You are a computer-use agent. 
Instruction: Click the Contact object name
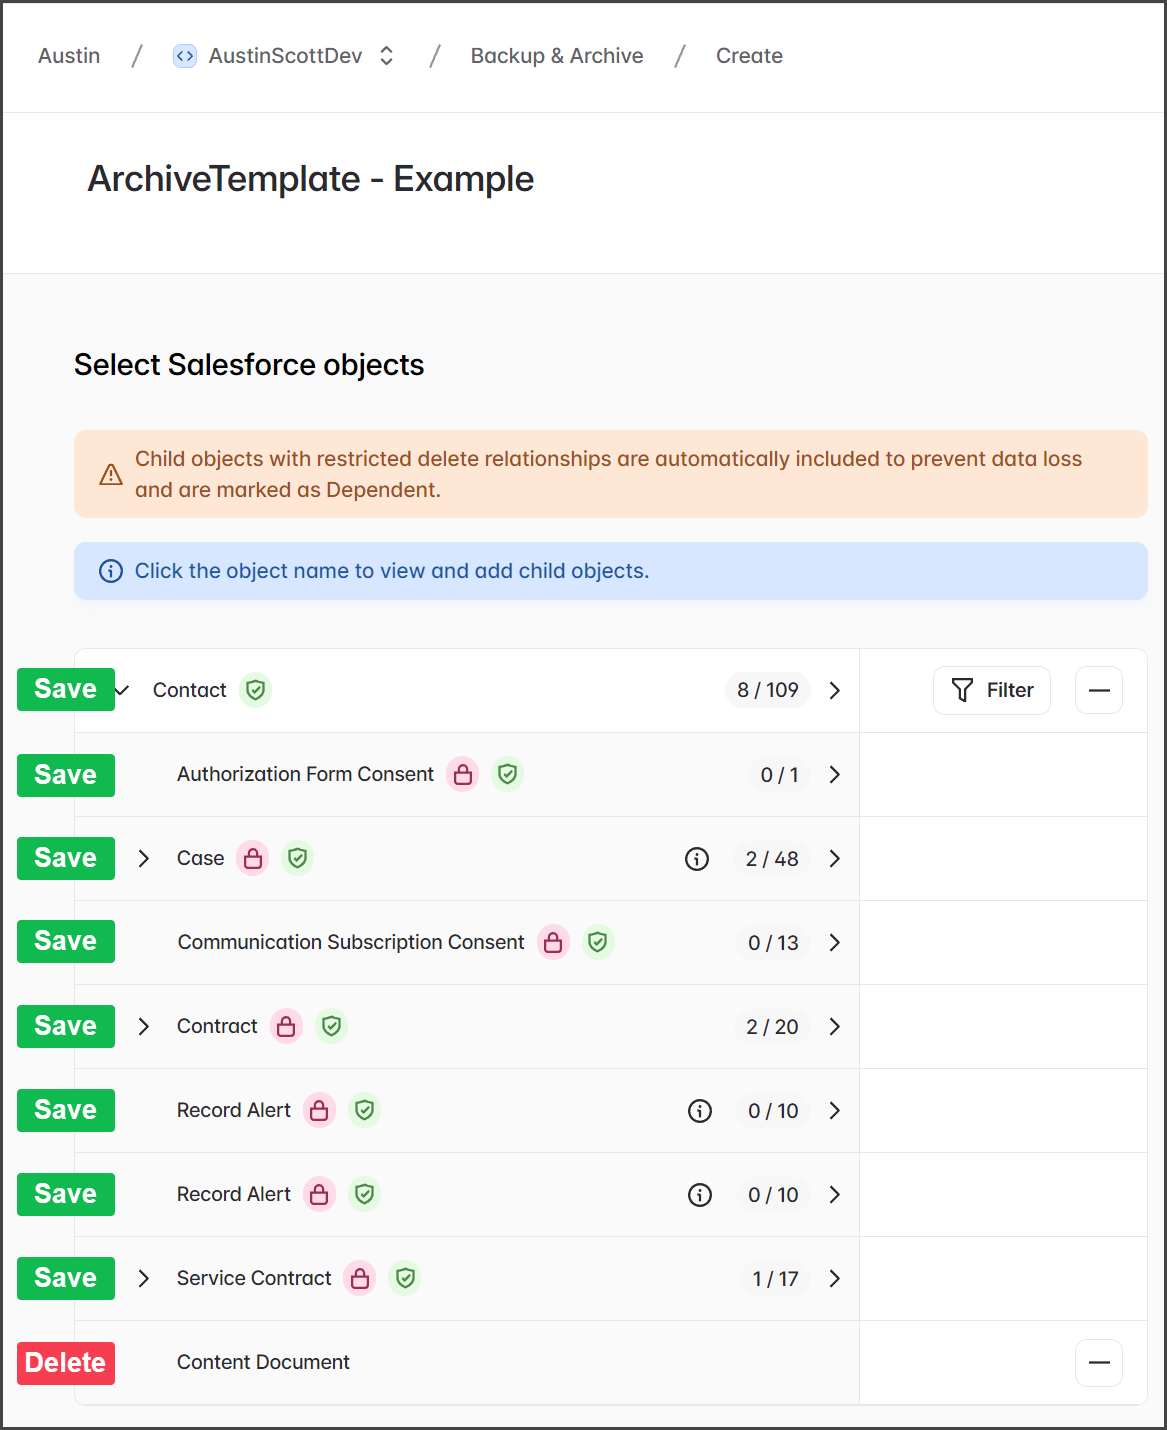[x=190, y=690]
